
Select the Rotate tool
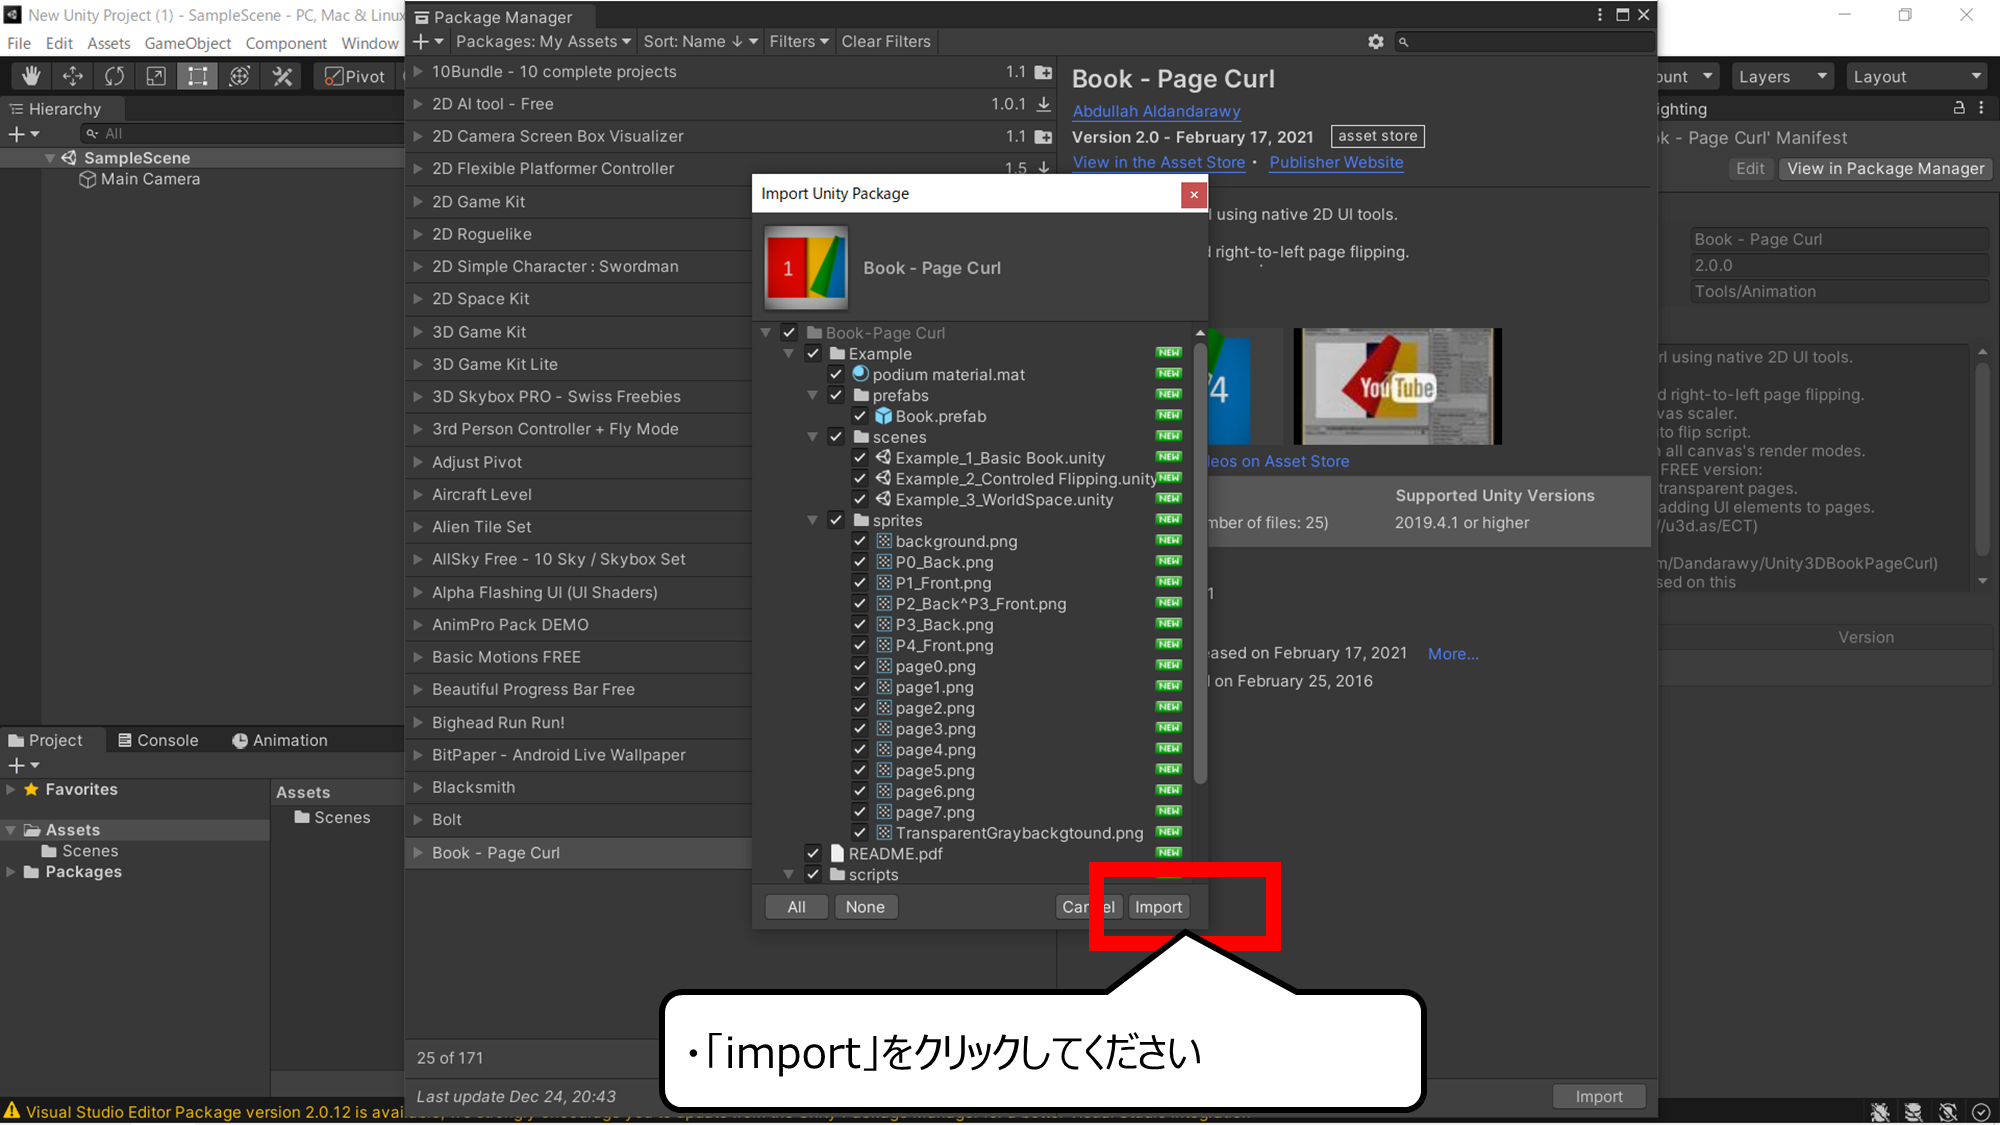(x=115, y=76)
